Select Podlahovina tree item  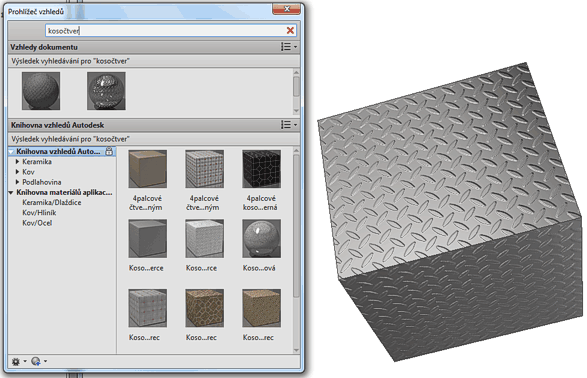42,182
